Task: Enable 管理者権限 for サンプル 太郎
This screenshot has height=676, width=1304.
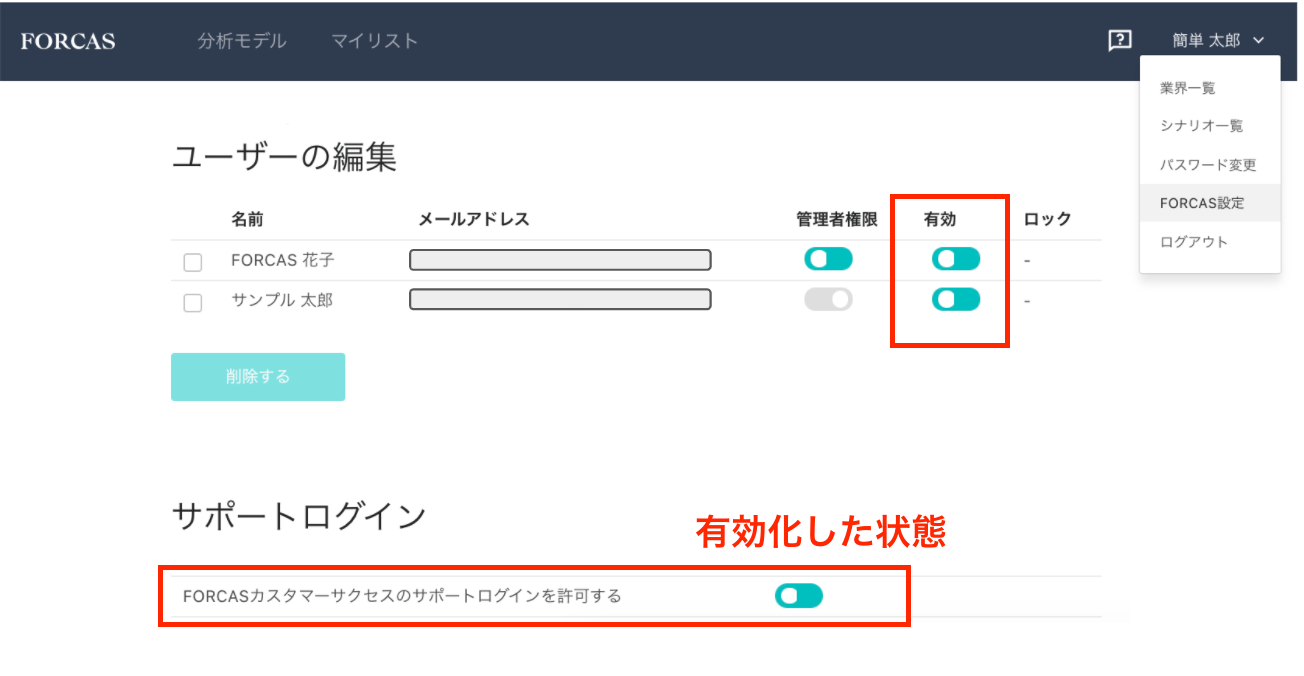Action: 828,299
